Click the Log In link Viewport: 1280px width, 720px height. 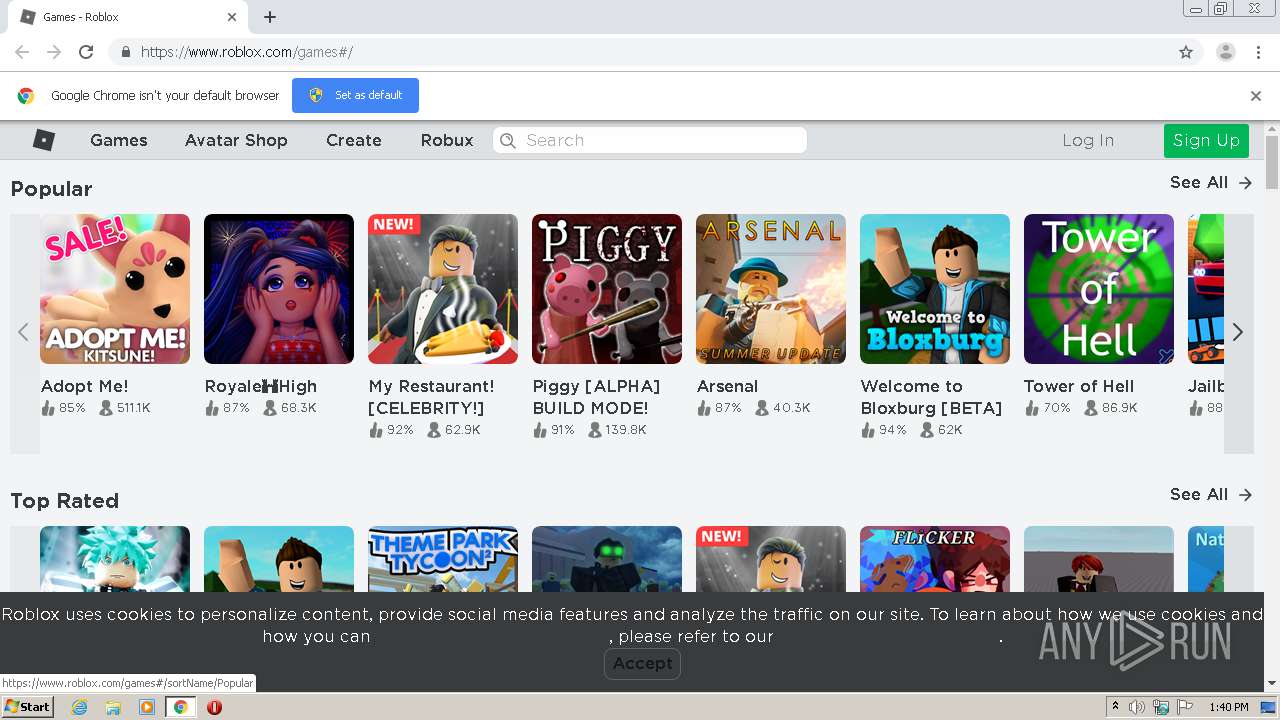pos(1088,140)
